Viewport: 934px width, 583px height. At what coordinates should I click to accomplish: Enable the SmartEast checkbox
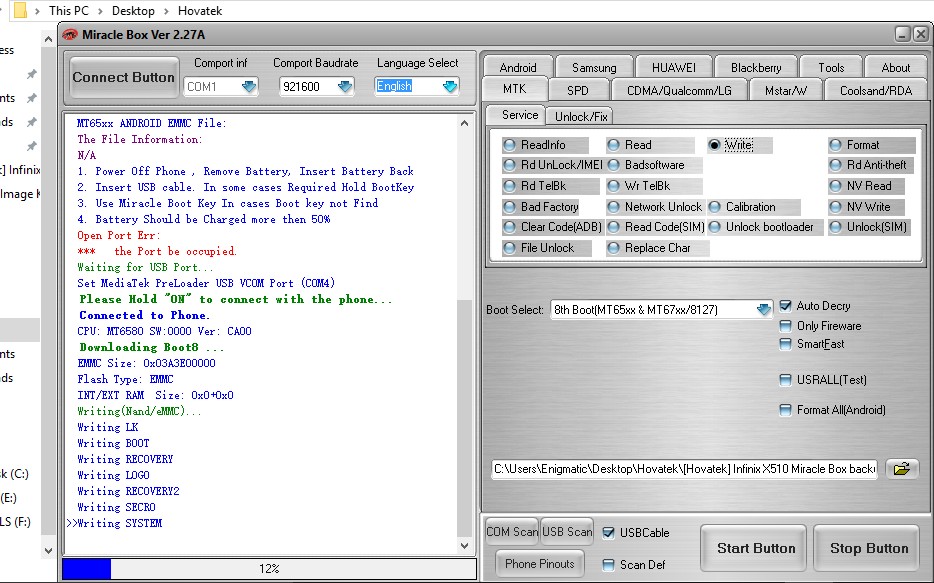(x=786, y=344)
